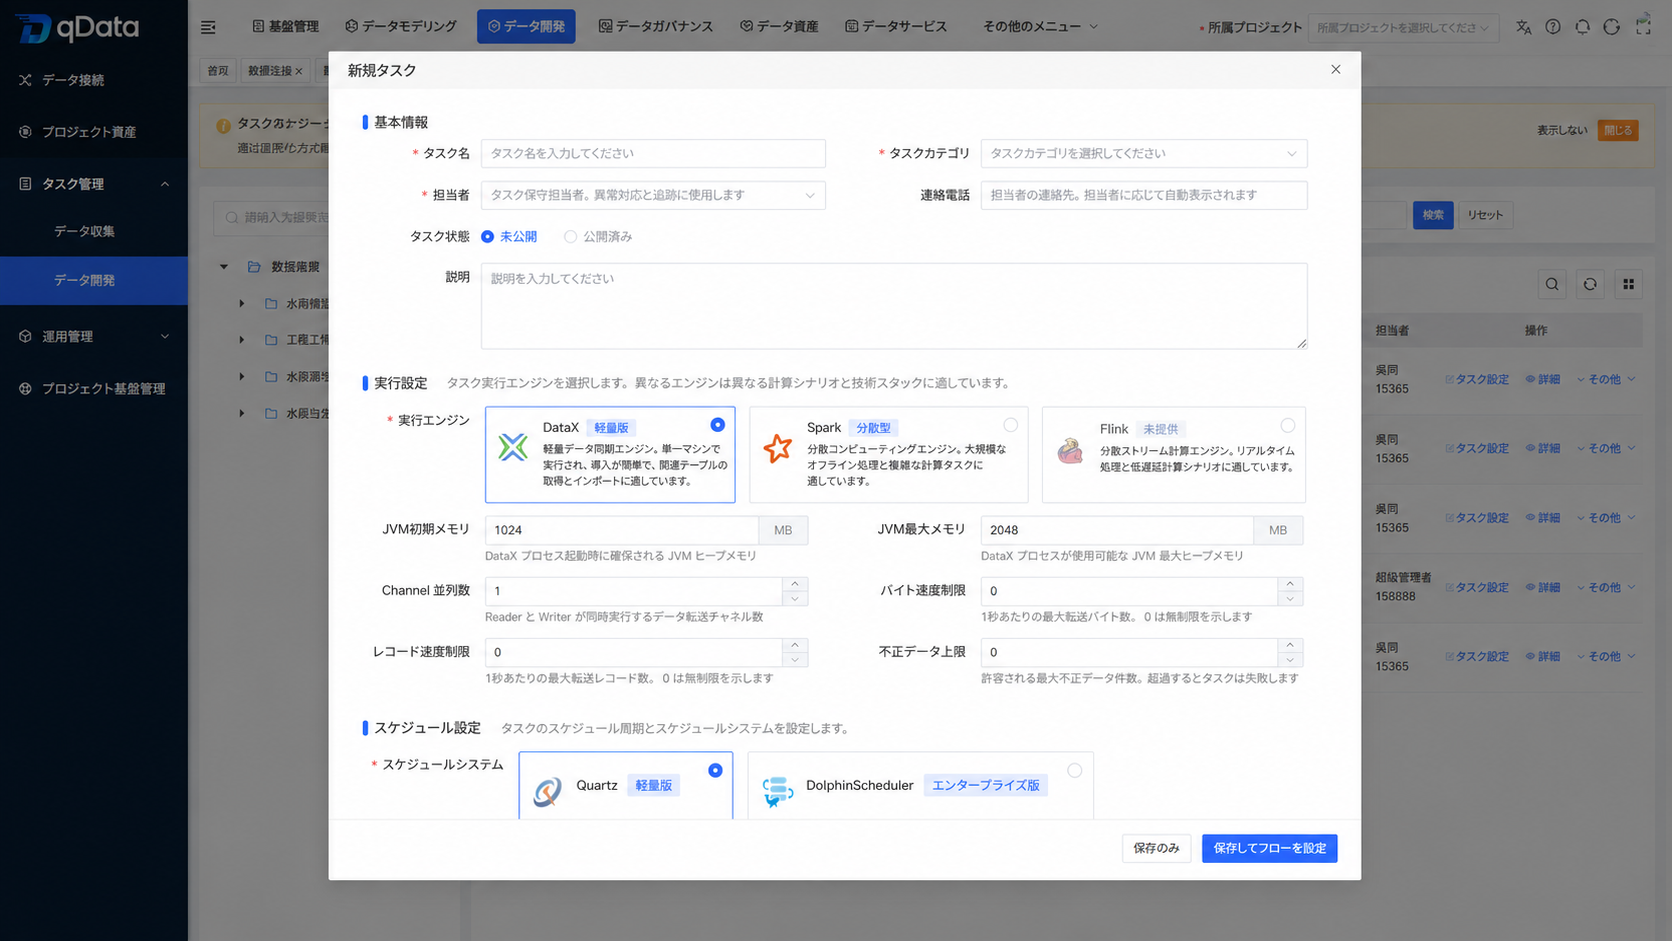This screenshot has width=1672, height=941.
Task: Click the Flink squirrel logo
Action: (1070, 451)
